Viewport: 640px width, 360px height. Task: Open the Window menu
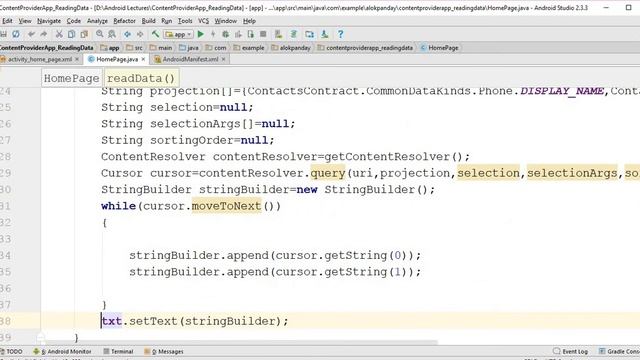pyautogui.click(x=225, y=21)
